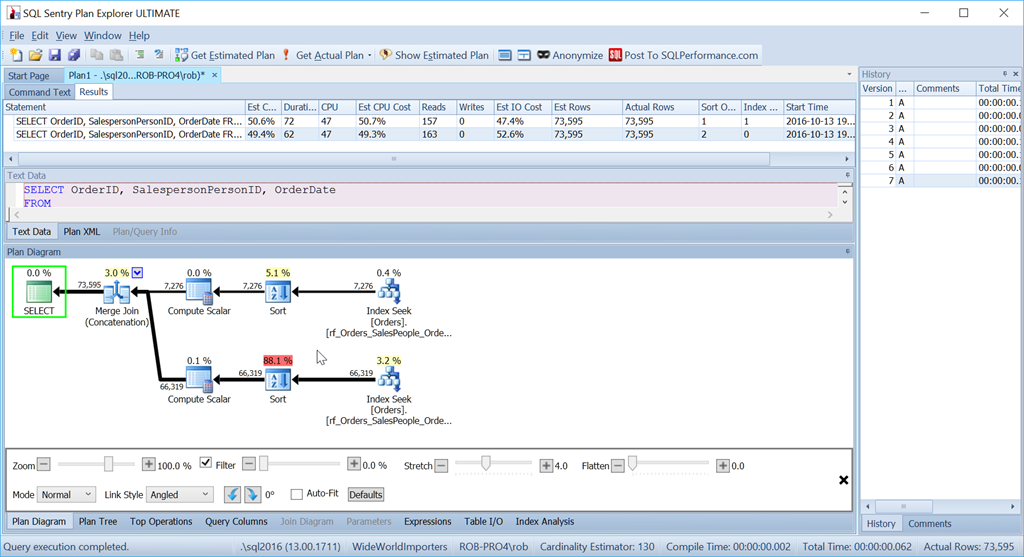1024x557 pixels.
Task: Toggle the Filter checkbox
Action: pos(206,464)
